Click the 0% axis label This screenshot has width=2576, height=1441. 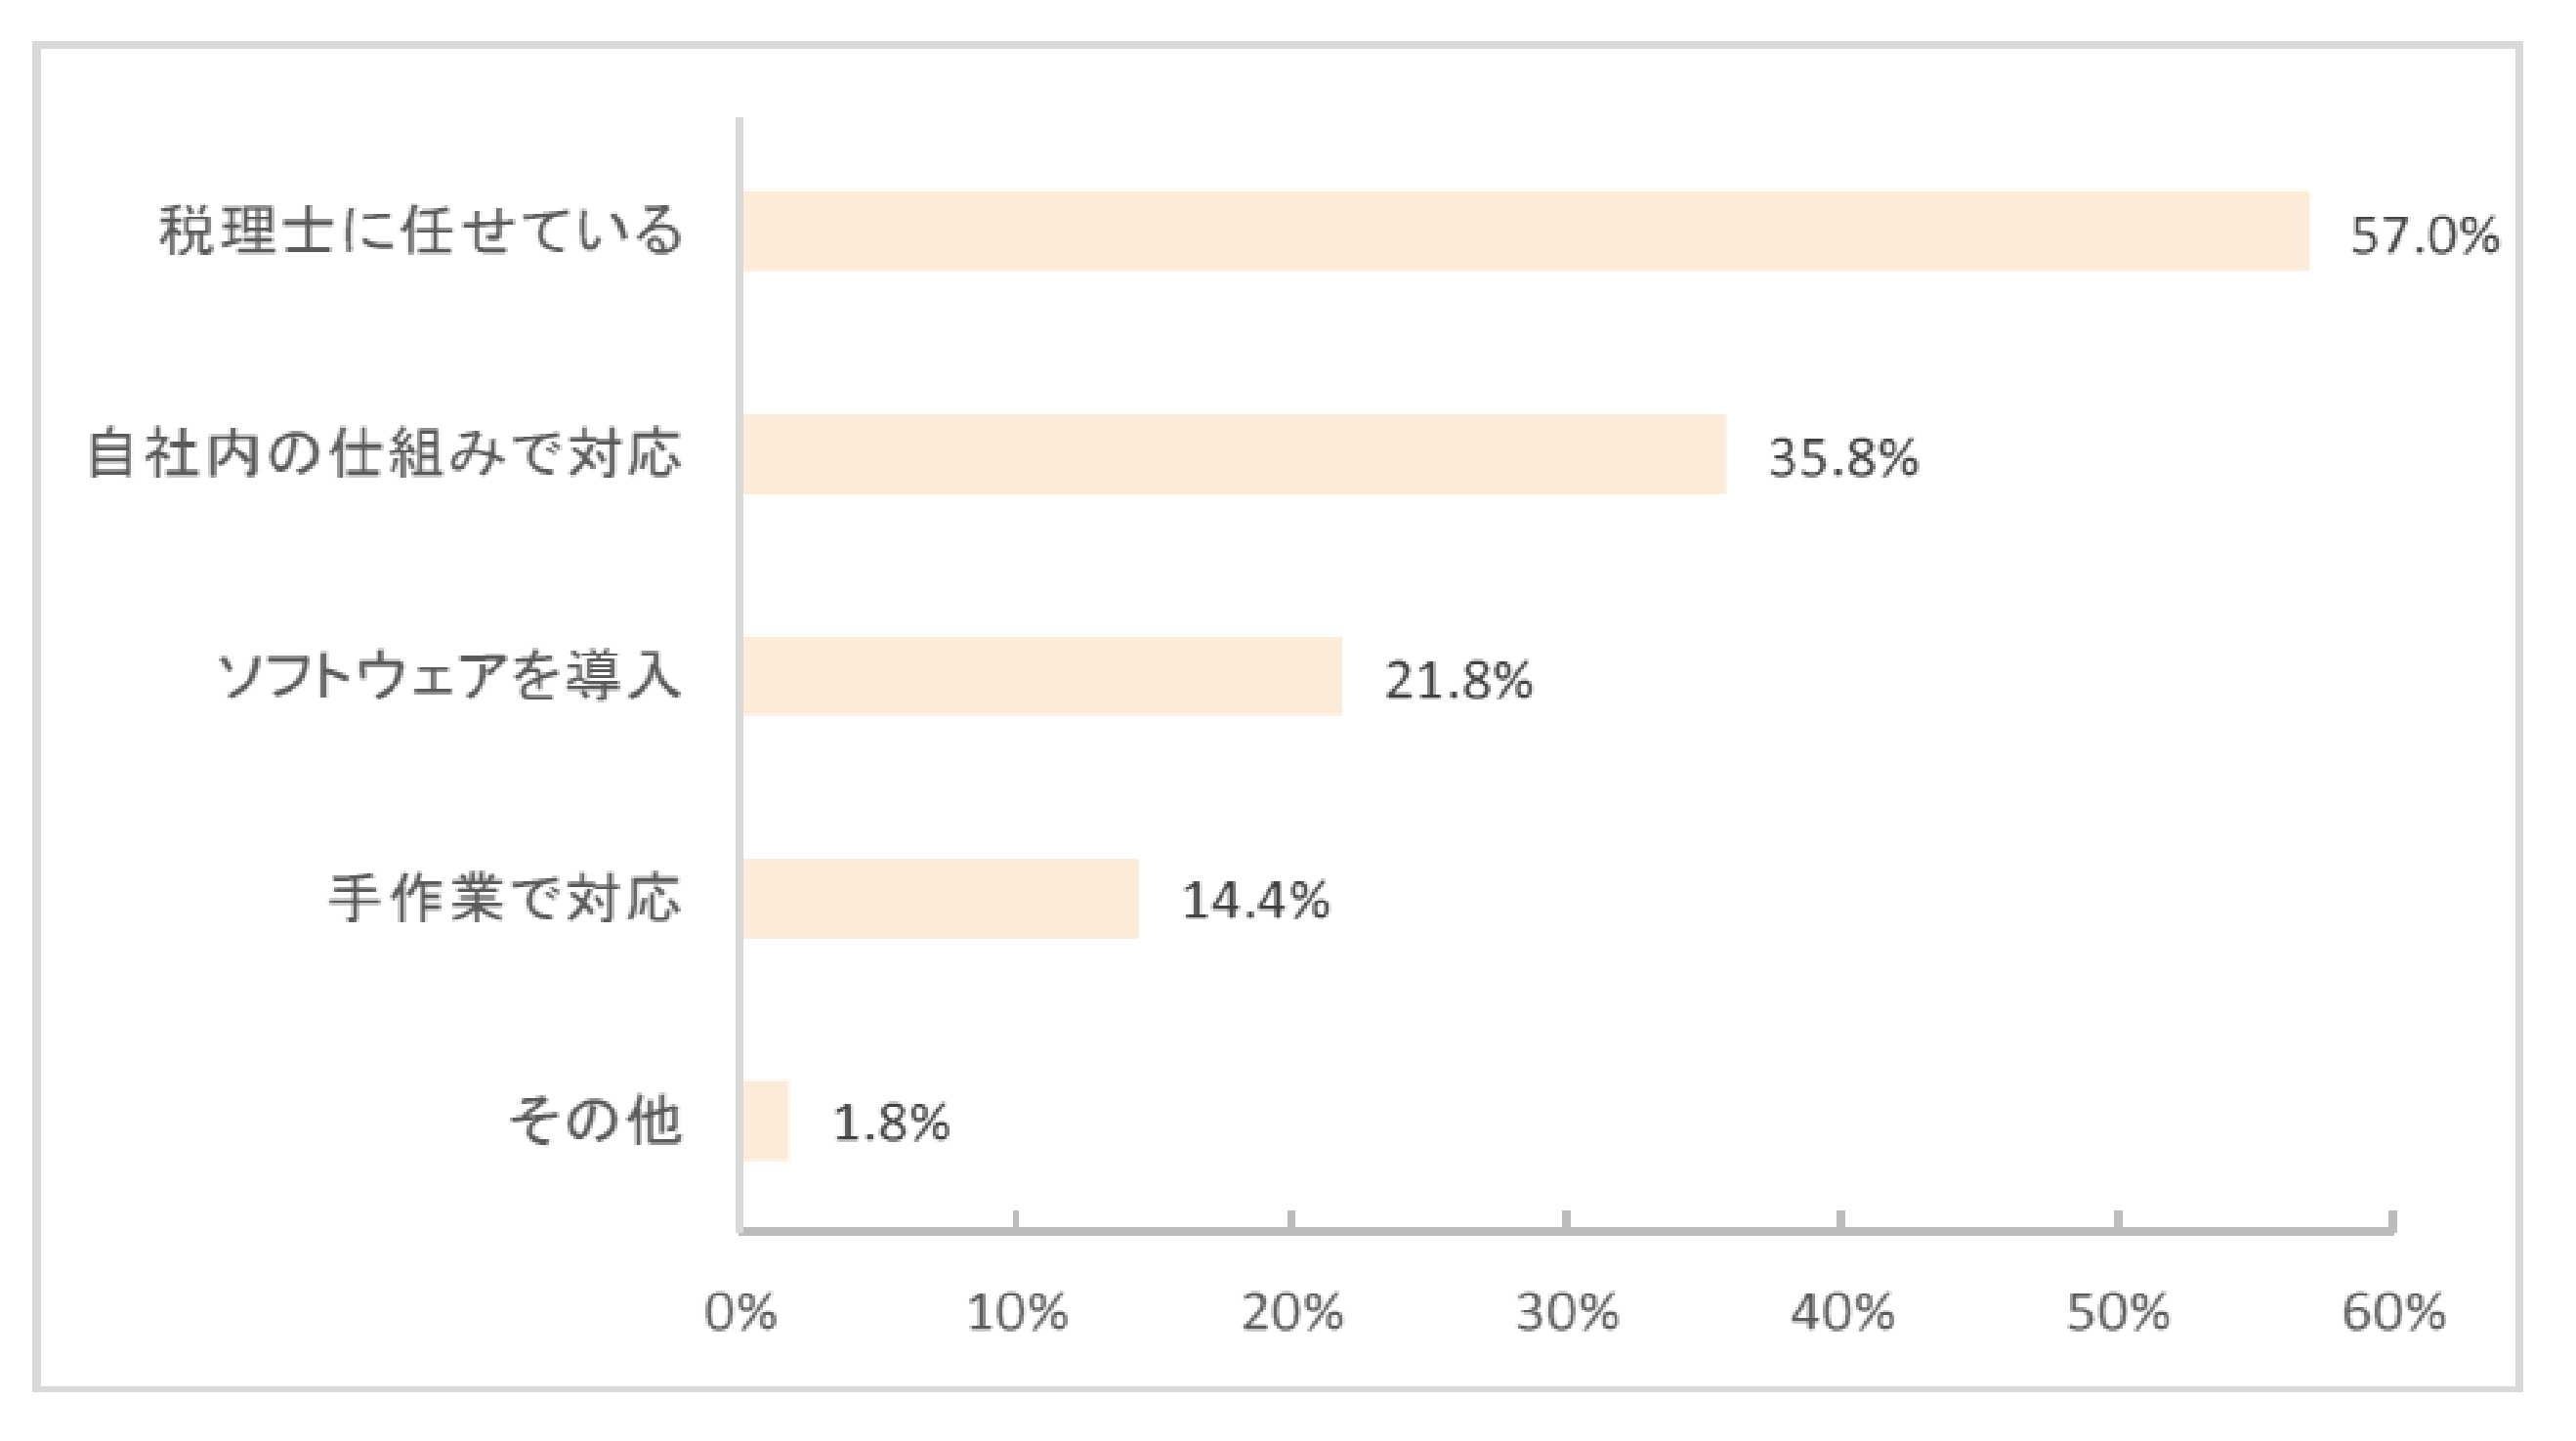pyautogui.click(x=740, y=1313)
